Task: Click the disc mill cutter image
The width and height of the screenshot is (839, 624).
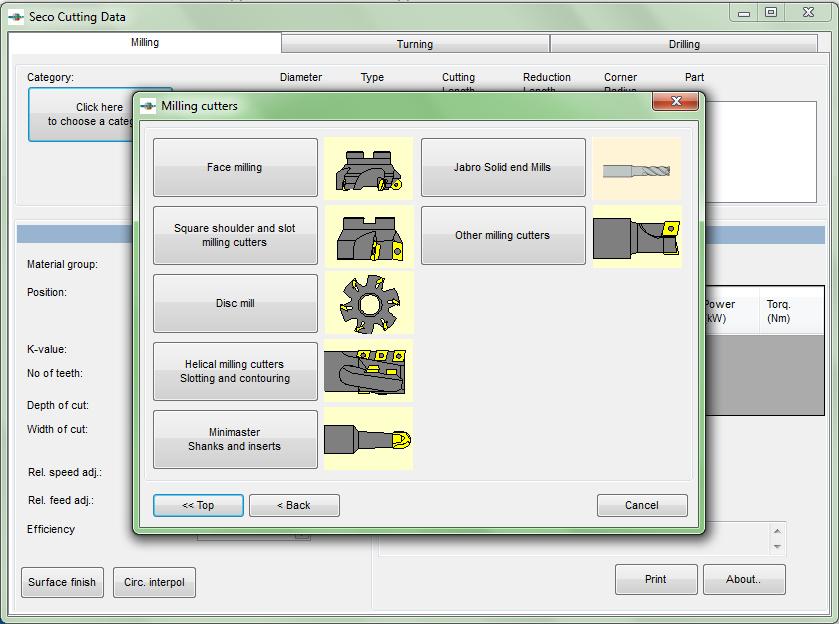Action: pyautogui.click(x=369, y=304)
